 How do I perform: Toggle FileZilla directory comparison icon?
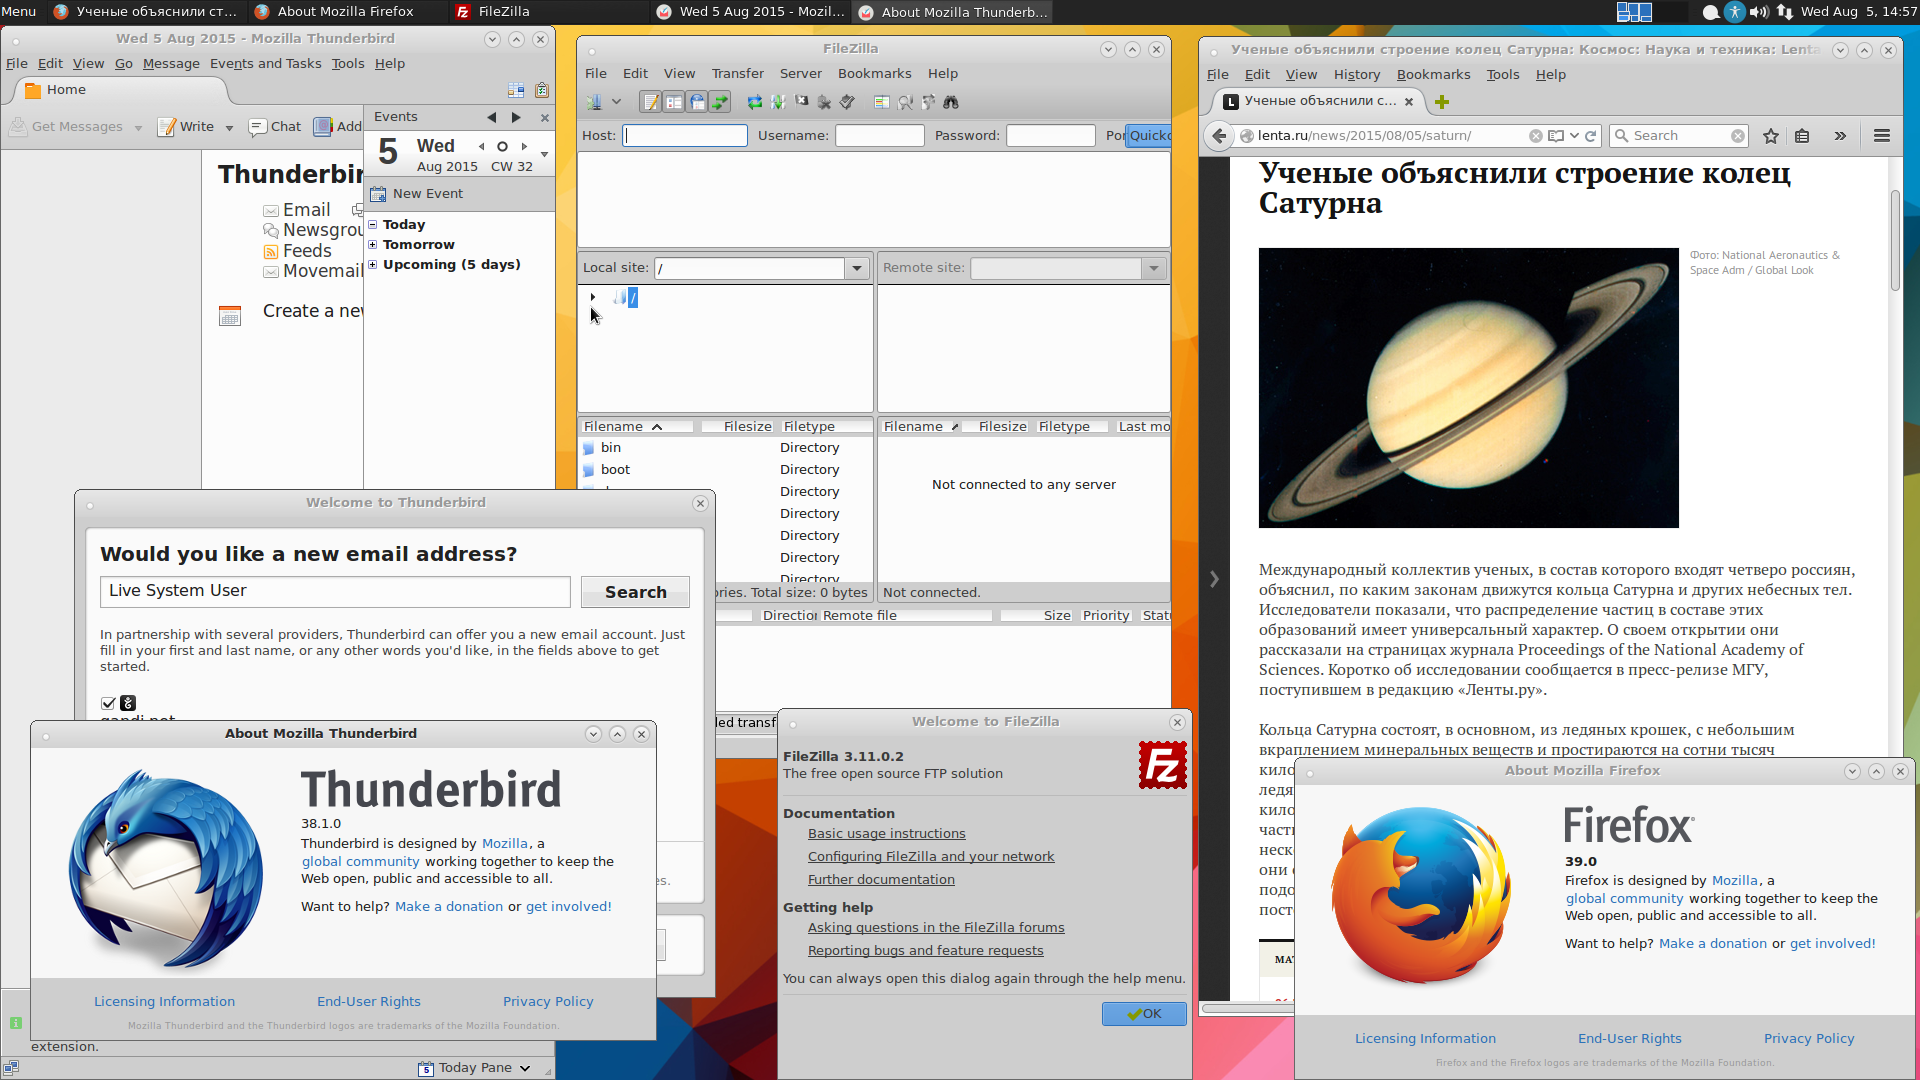click(905, 102)
